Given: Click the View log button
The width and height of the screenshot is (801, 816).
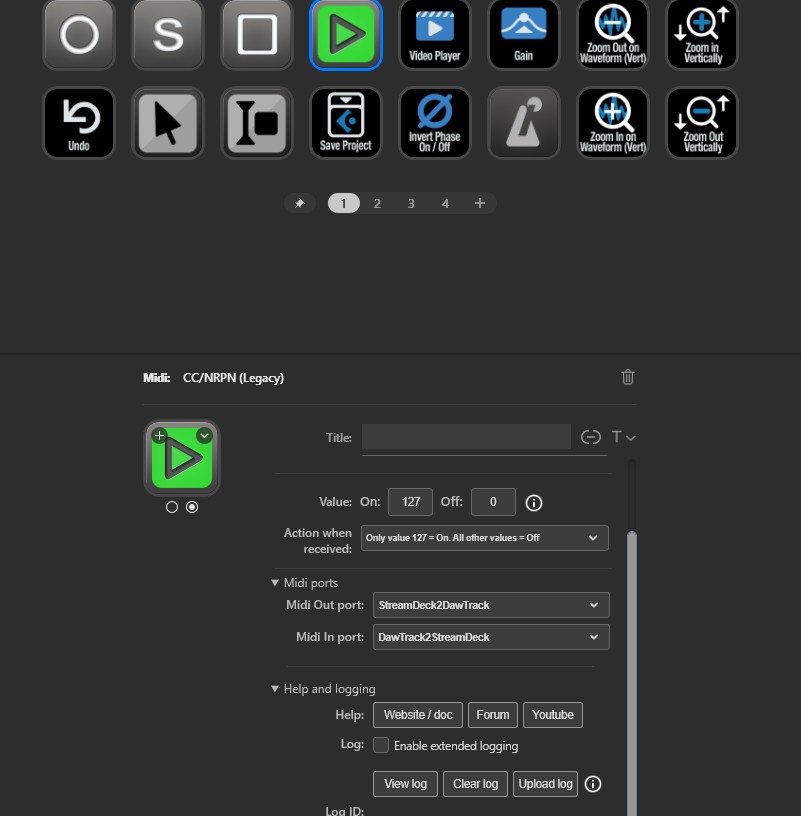Looking at the screenshot, I should 405,784.
